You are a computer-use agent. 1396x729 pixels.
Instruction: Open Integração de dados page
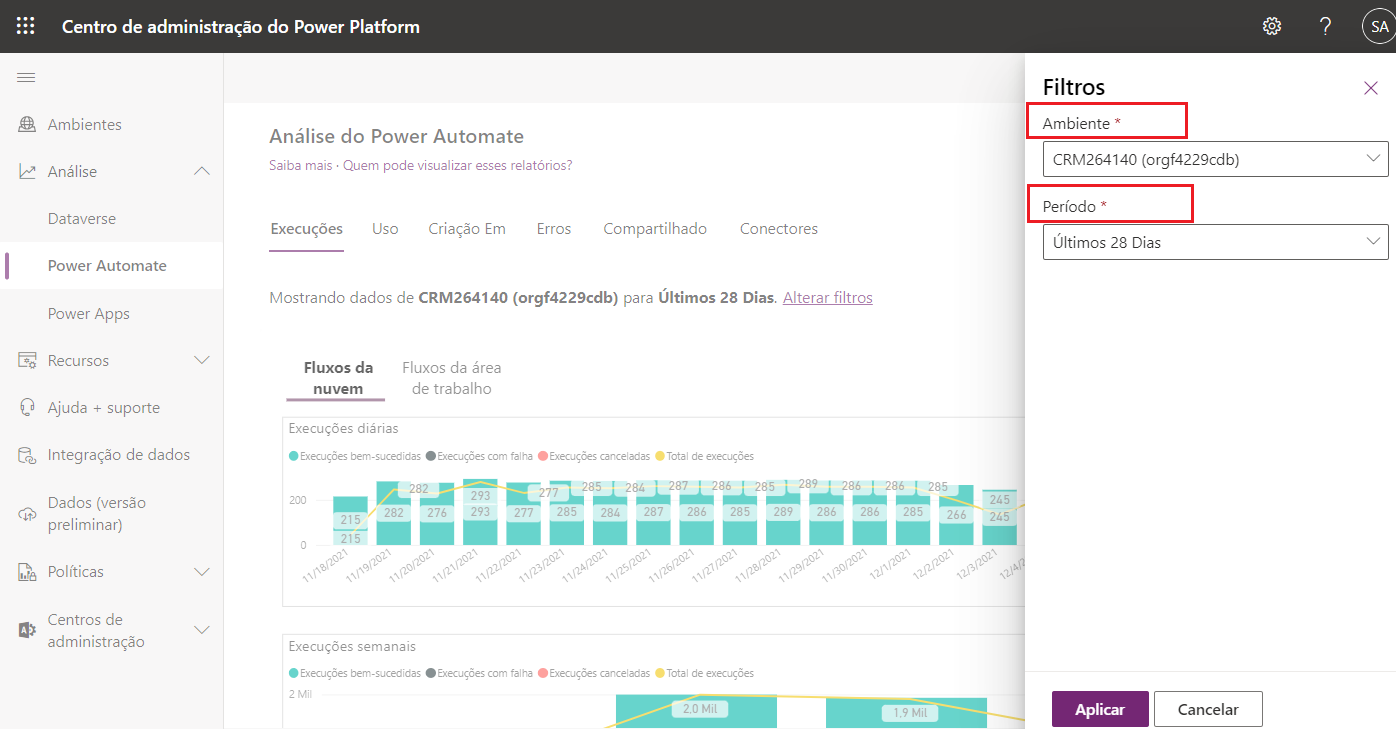pyautogui.click(x=119, y=455)
